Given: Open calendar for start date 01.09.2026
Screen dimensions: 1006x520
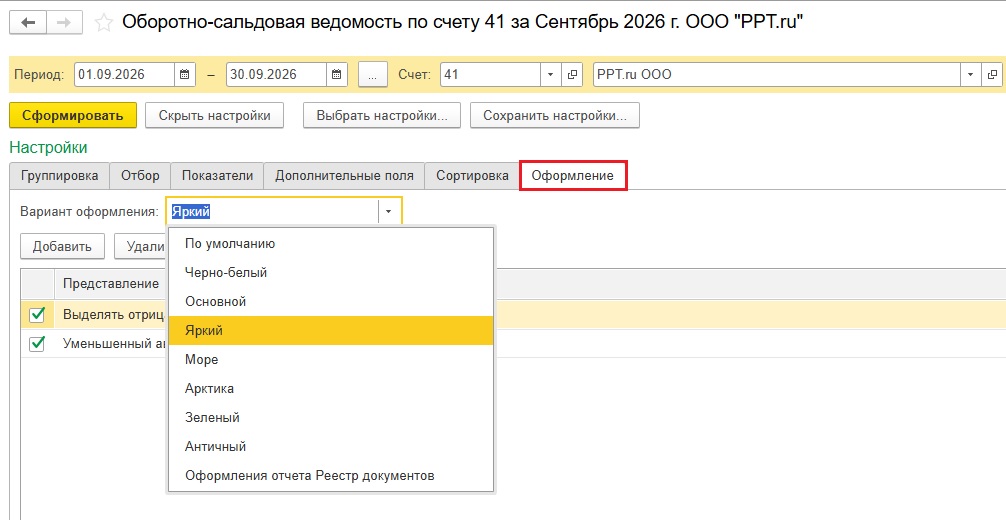Looking at the screenshot, I should click(185, 74).
